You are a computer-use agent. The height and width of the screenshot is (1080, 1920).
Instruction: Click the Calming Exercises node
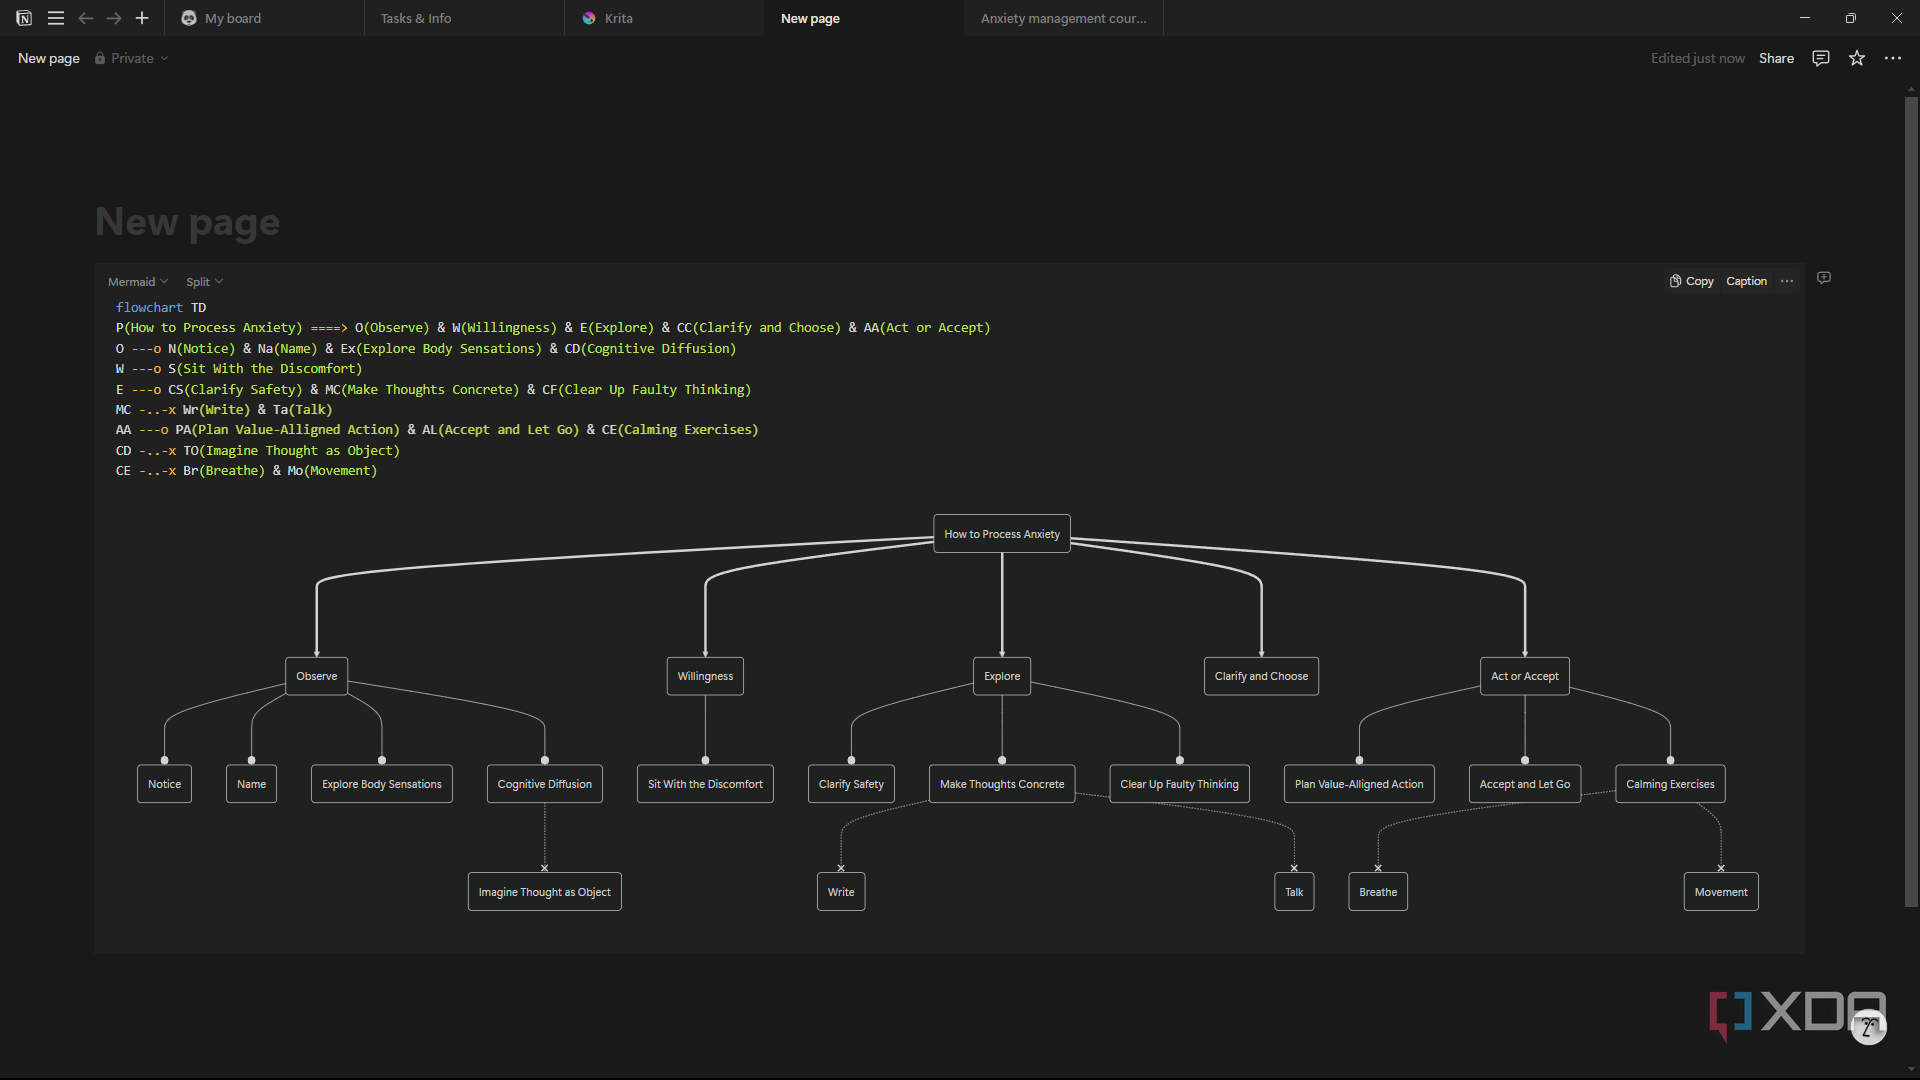pos(1670,784)
